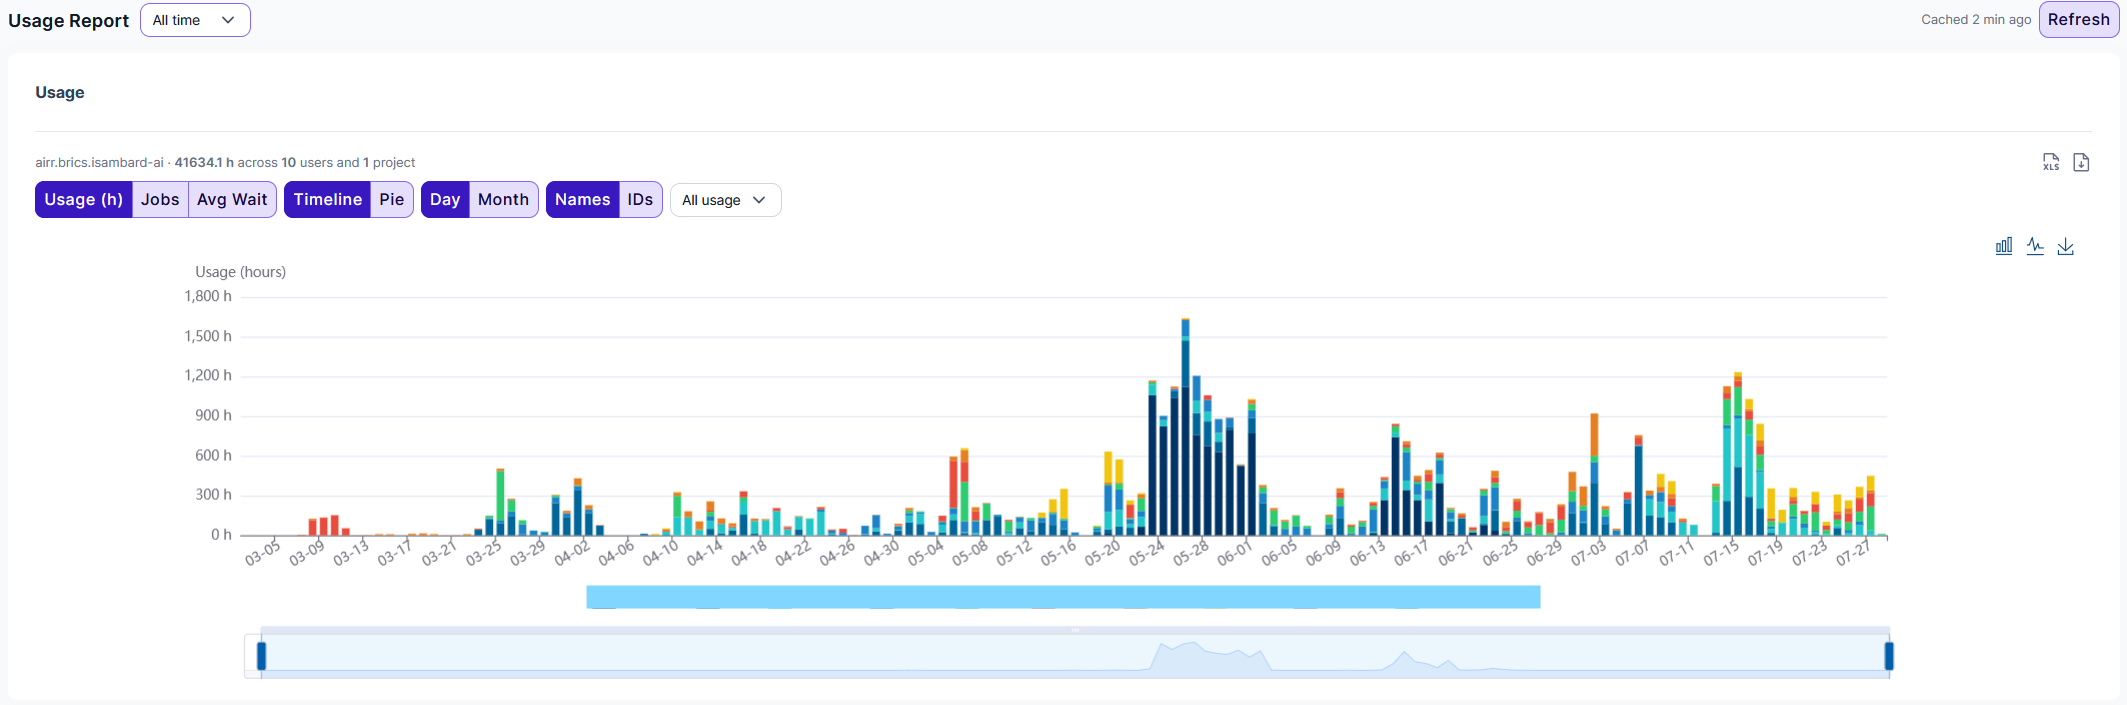Click the orange-topped bar near 07-03
The image size is (2127, 705).
pos(1594,475)
